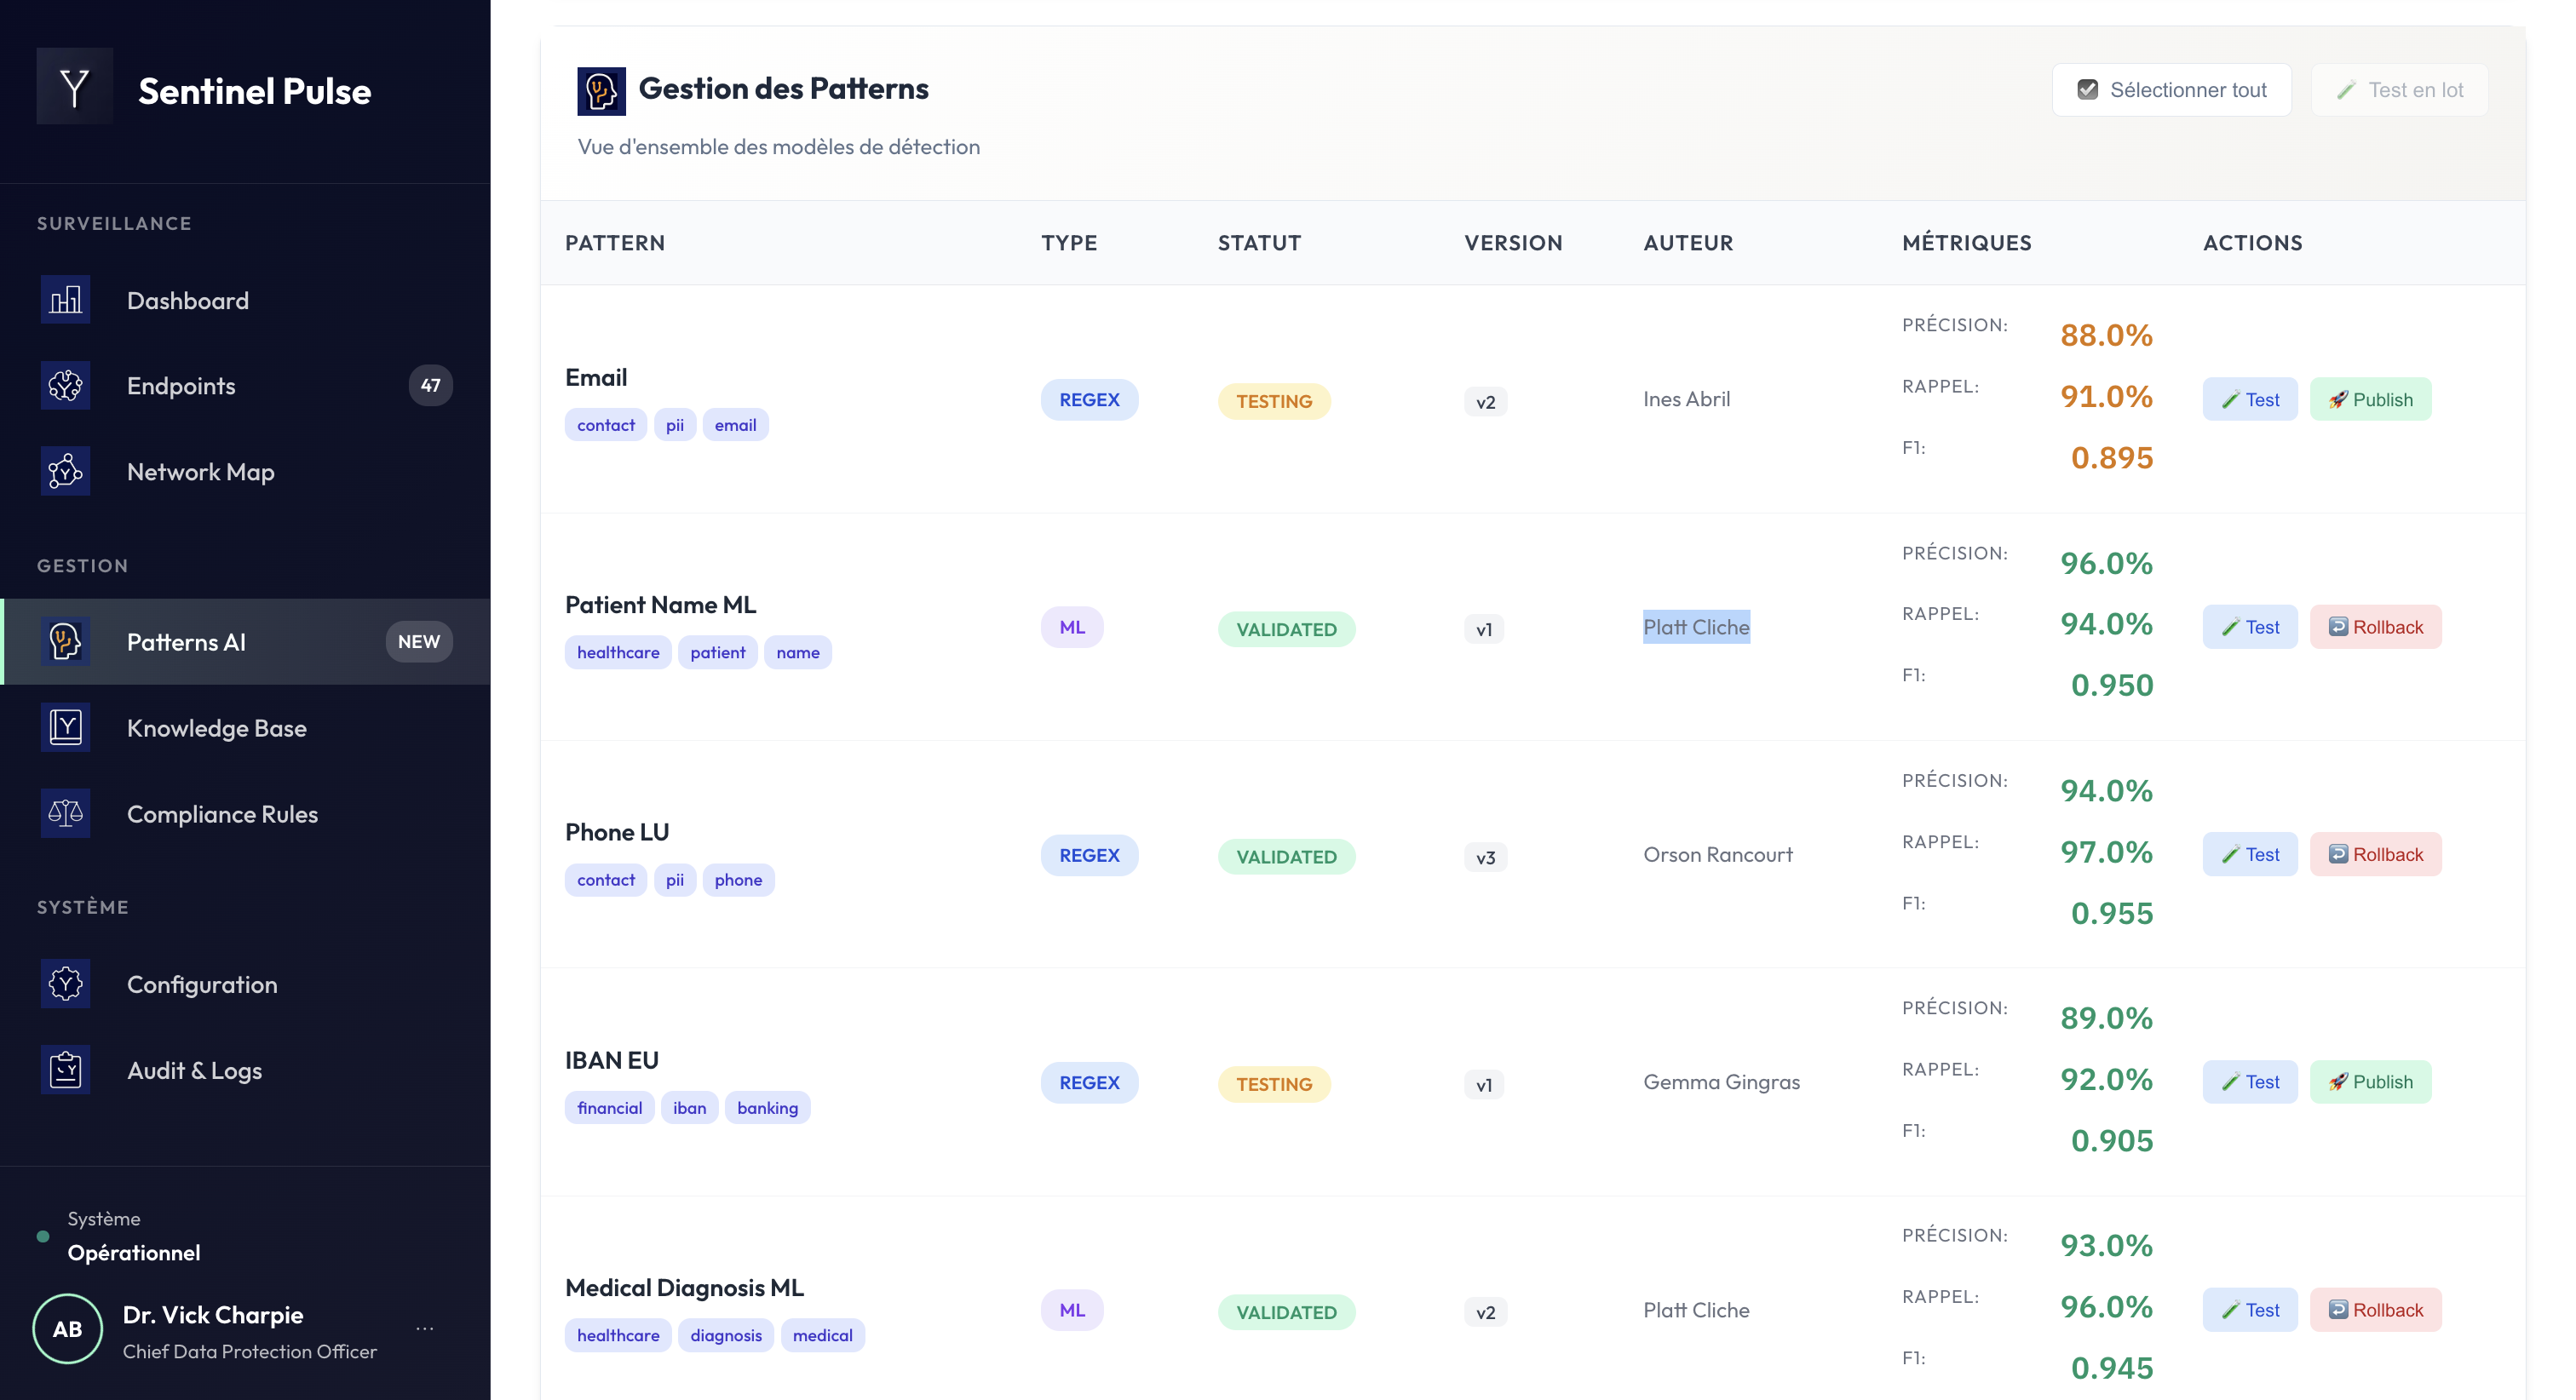Test the Phone LU pattern

[2250, 855]
